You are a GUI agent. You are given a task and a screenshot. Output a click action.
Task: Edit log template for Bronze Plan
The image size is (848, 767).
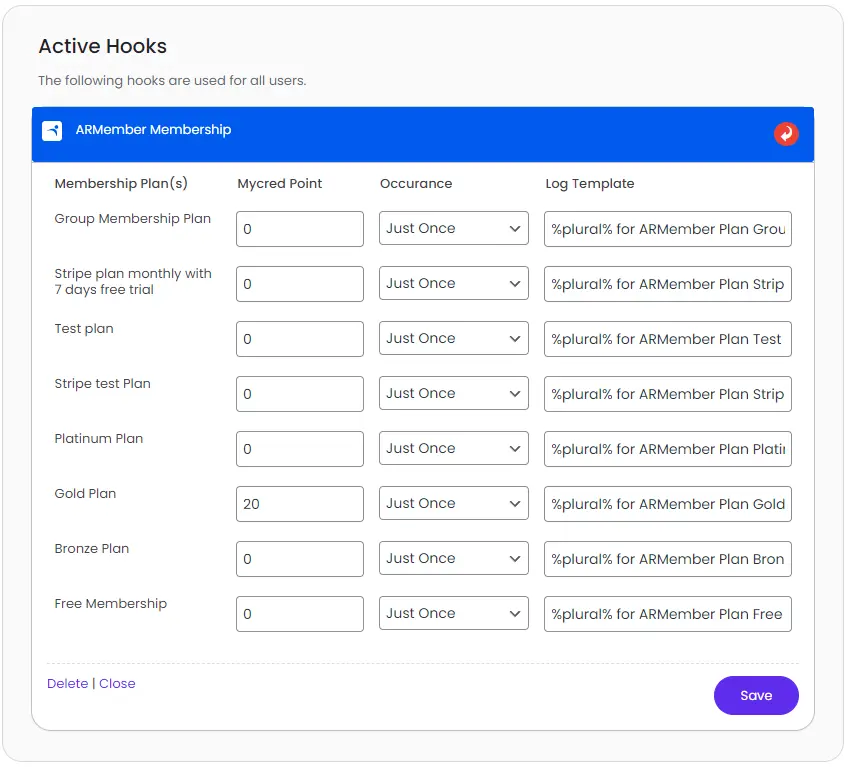coord(668,559)
